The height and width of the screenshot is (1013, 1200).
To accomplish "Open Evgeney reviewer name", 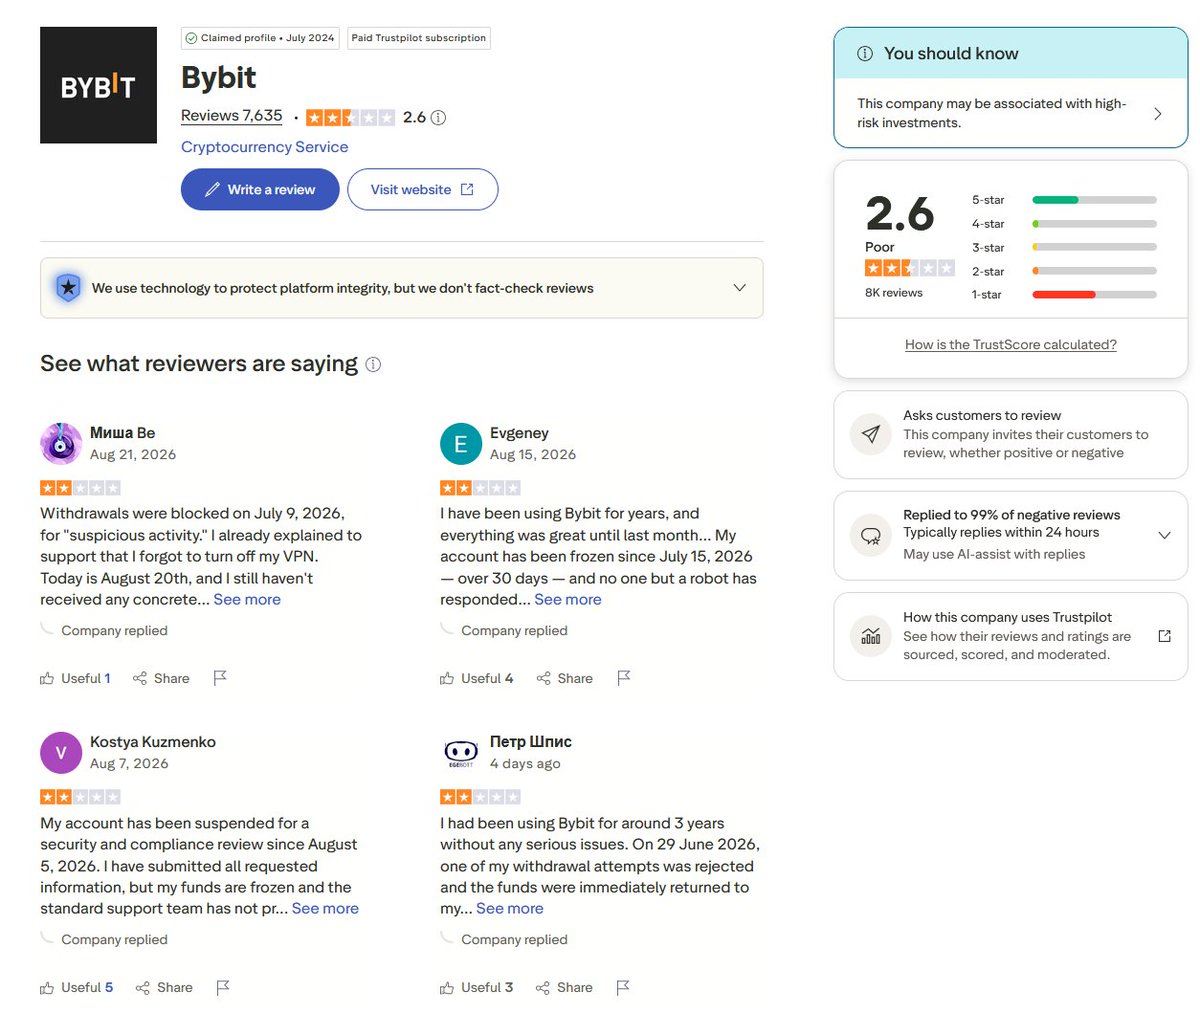I will pos(519,433).
